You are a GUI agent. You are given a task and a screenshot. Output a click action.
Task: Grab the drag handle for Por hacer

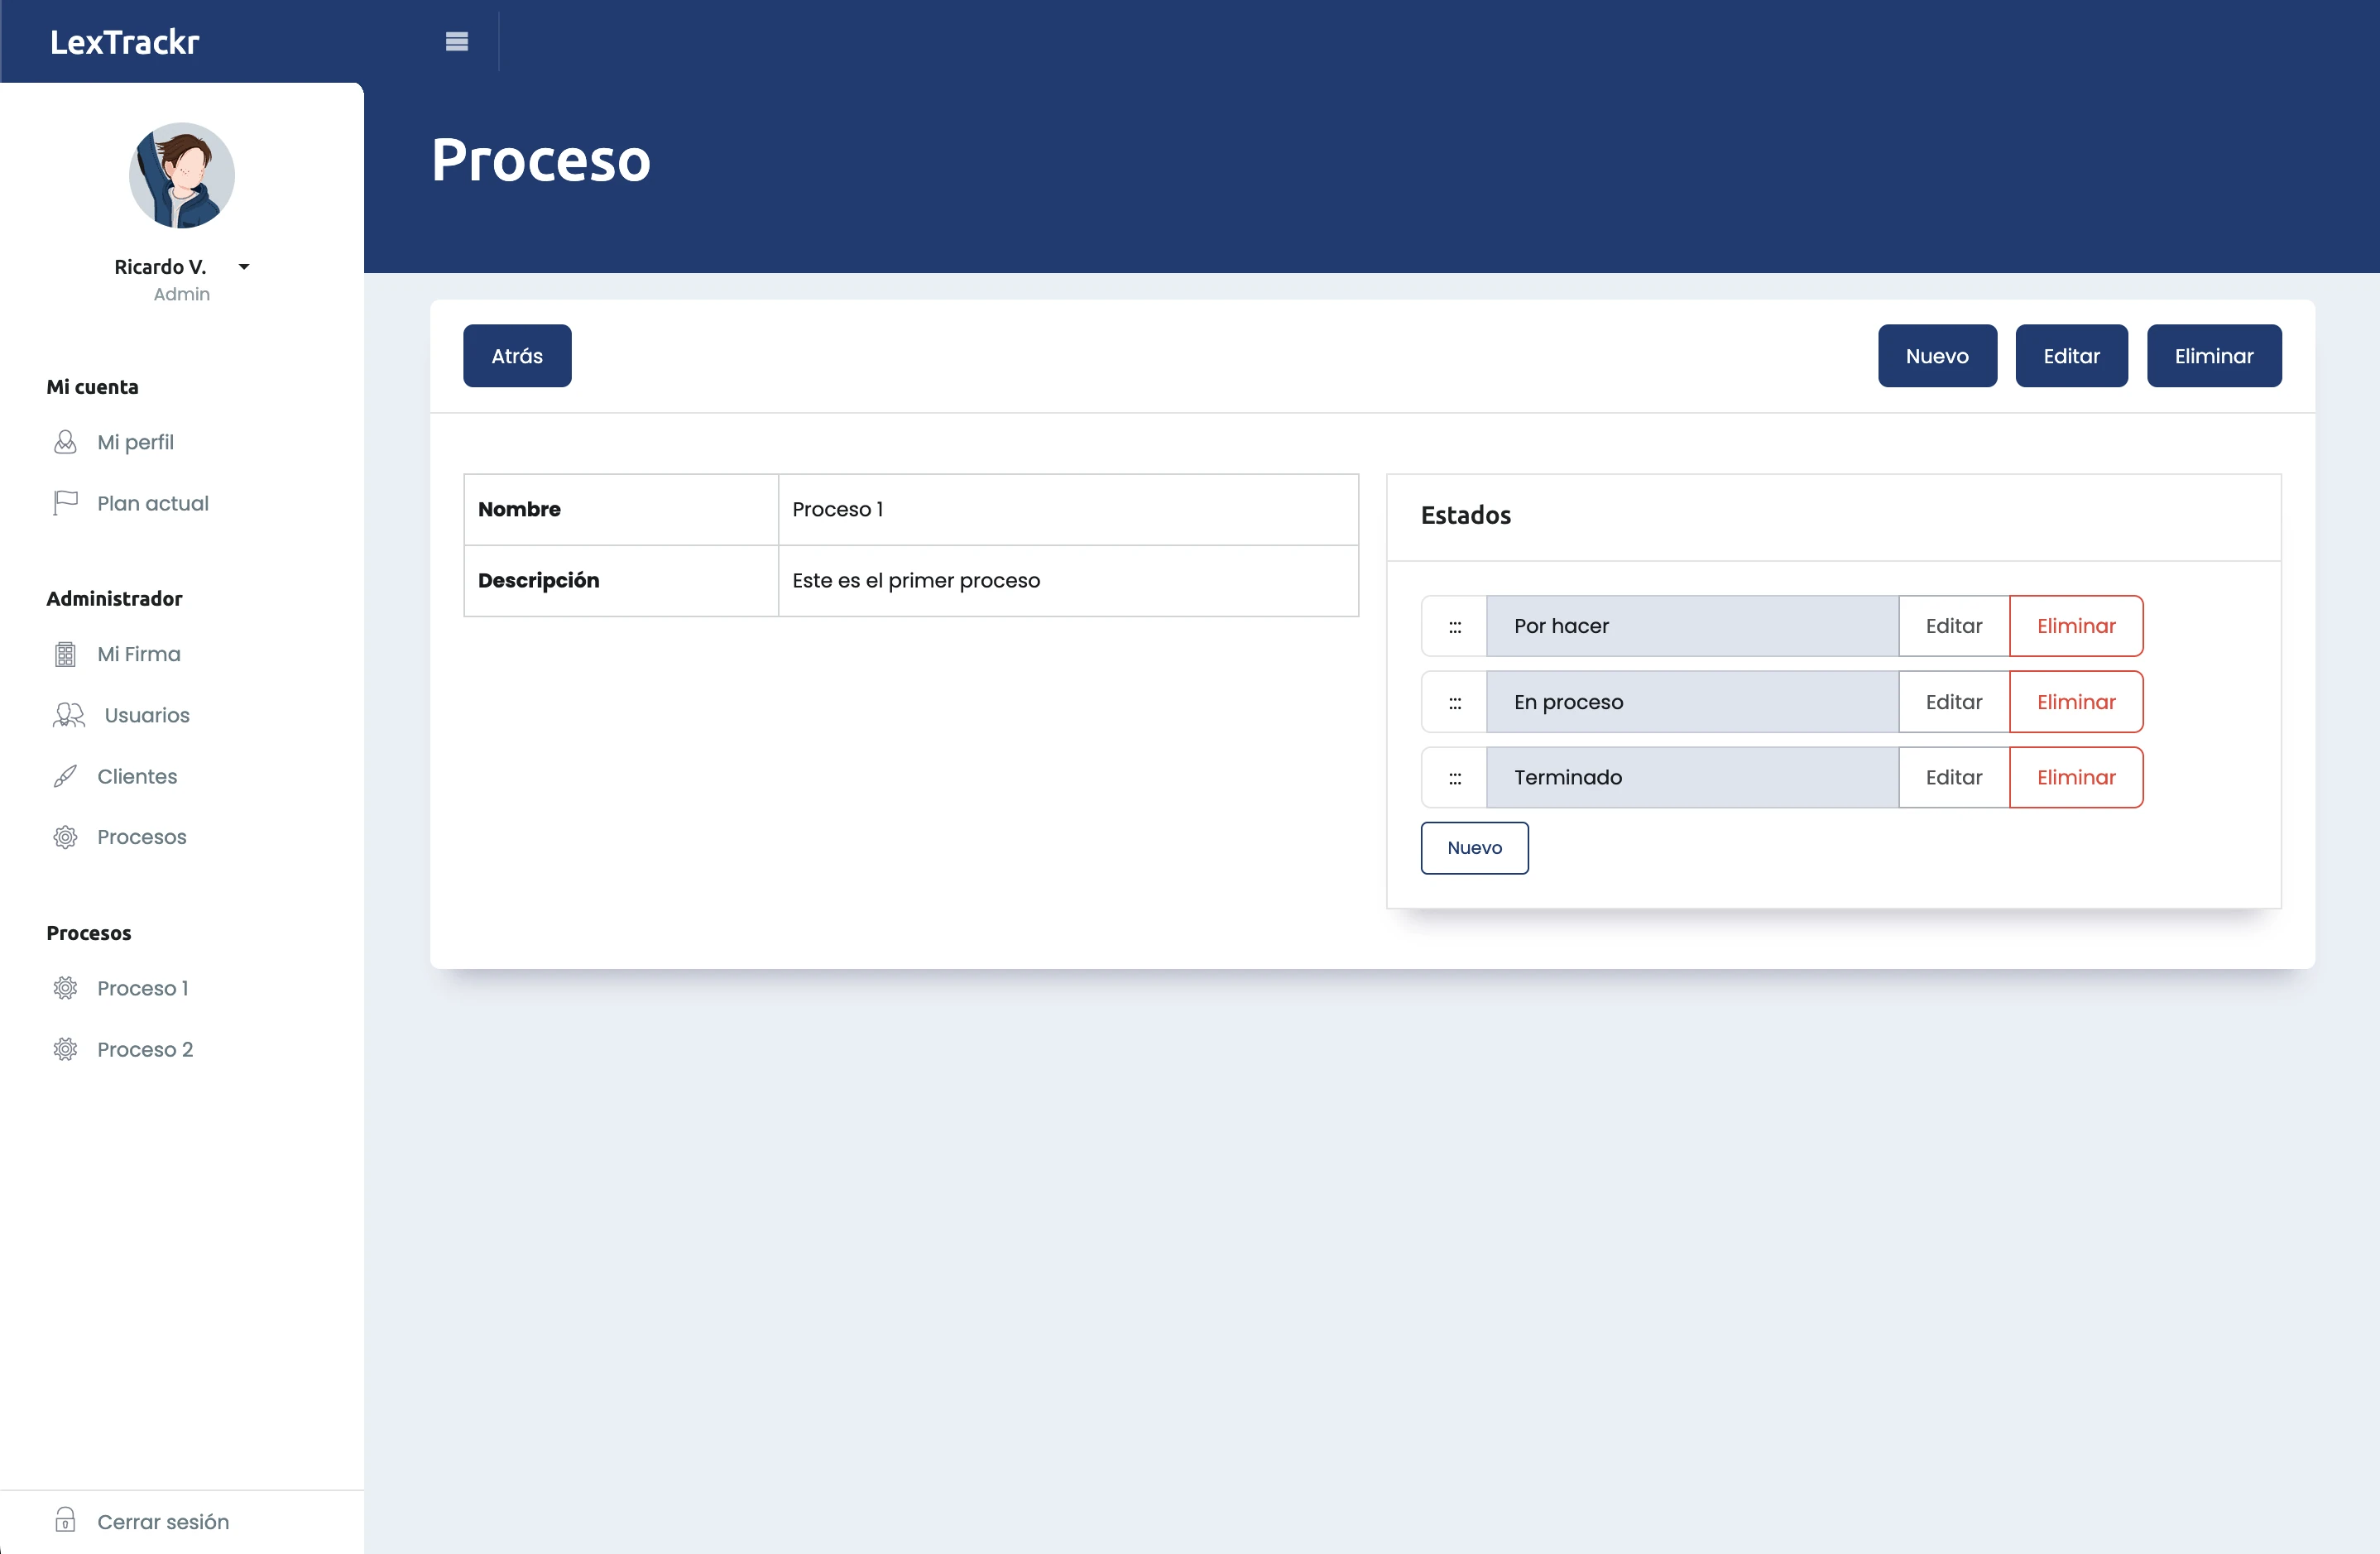[1454, 626]
